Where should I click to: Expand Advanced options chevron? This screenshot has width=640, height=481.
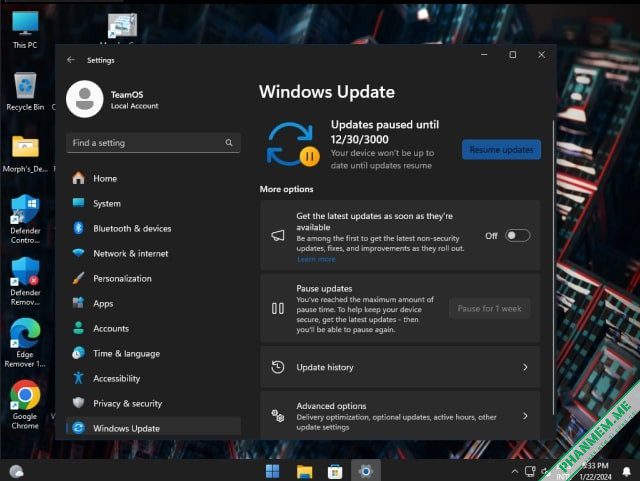pyautogui.click(x=525, y=416)
